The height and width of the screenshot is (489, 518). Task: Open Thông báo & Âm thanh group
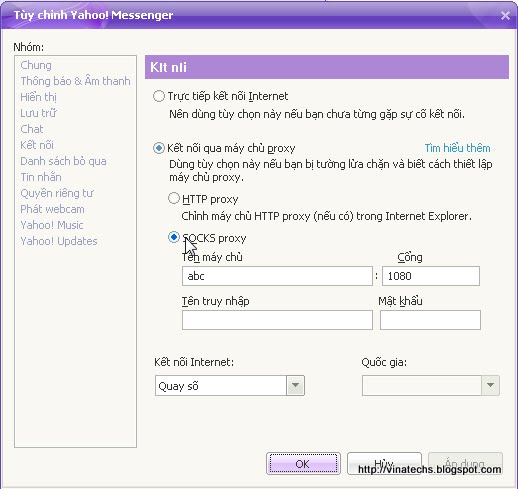coord(75,81)
